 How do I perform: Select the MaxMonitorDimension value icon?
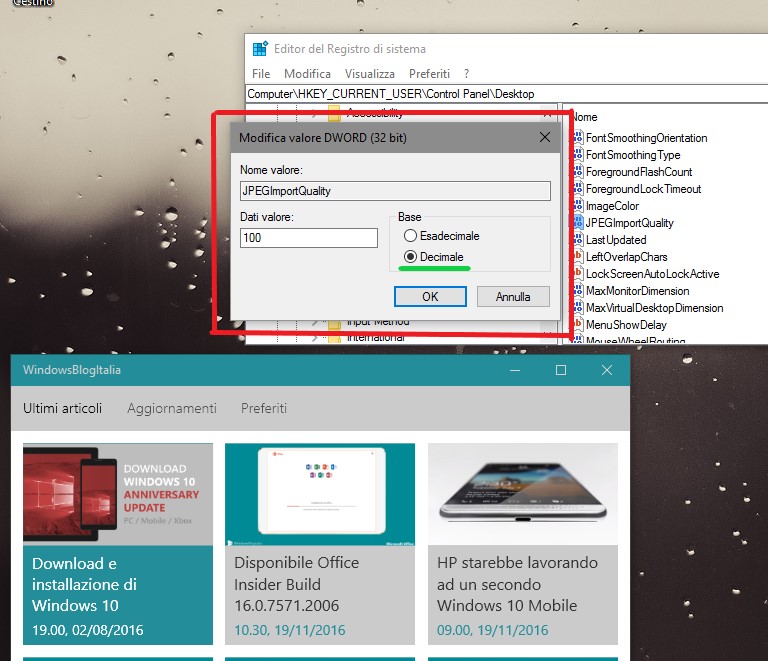point(578,291)
